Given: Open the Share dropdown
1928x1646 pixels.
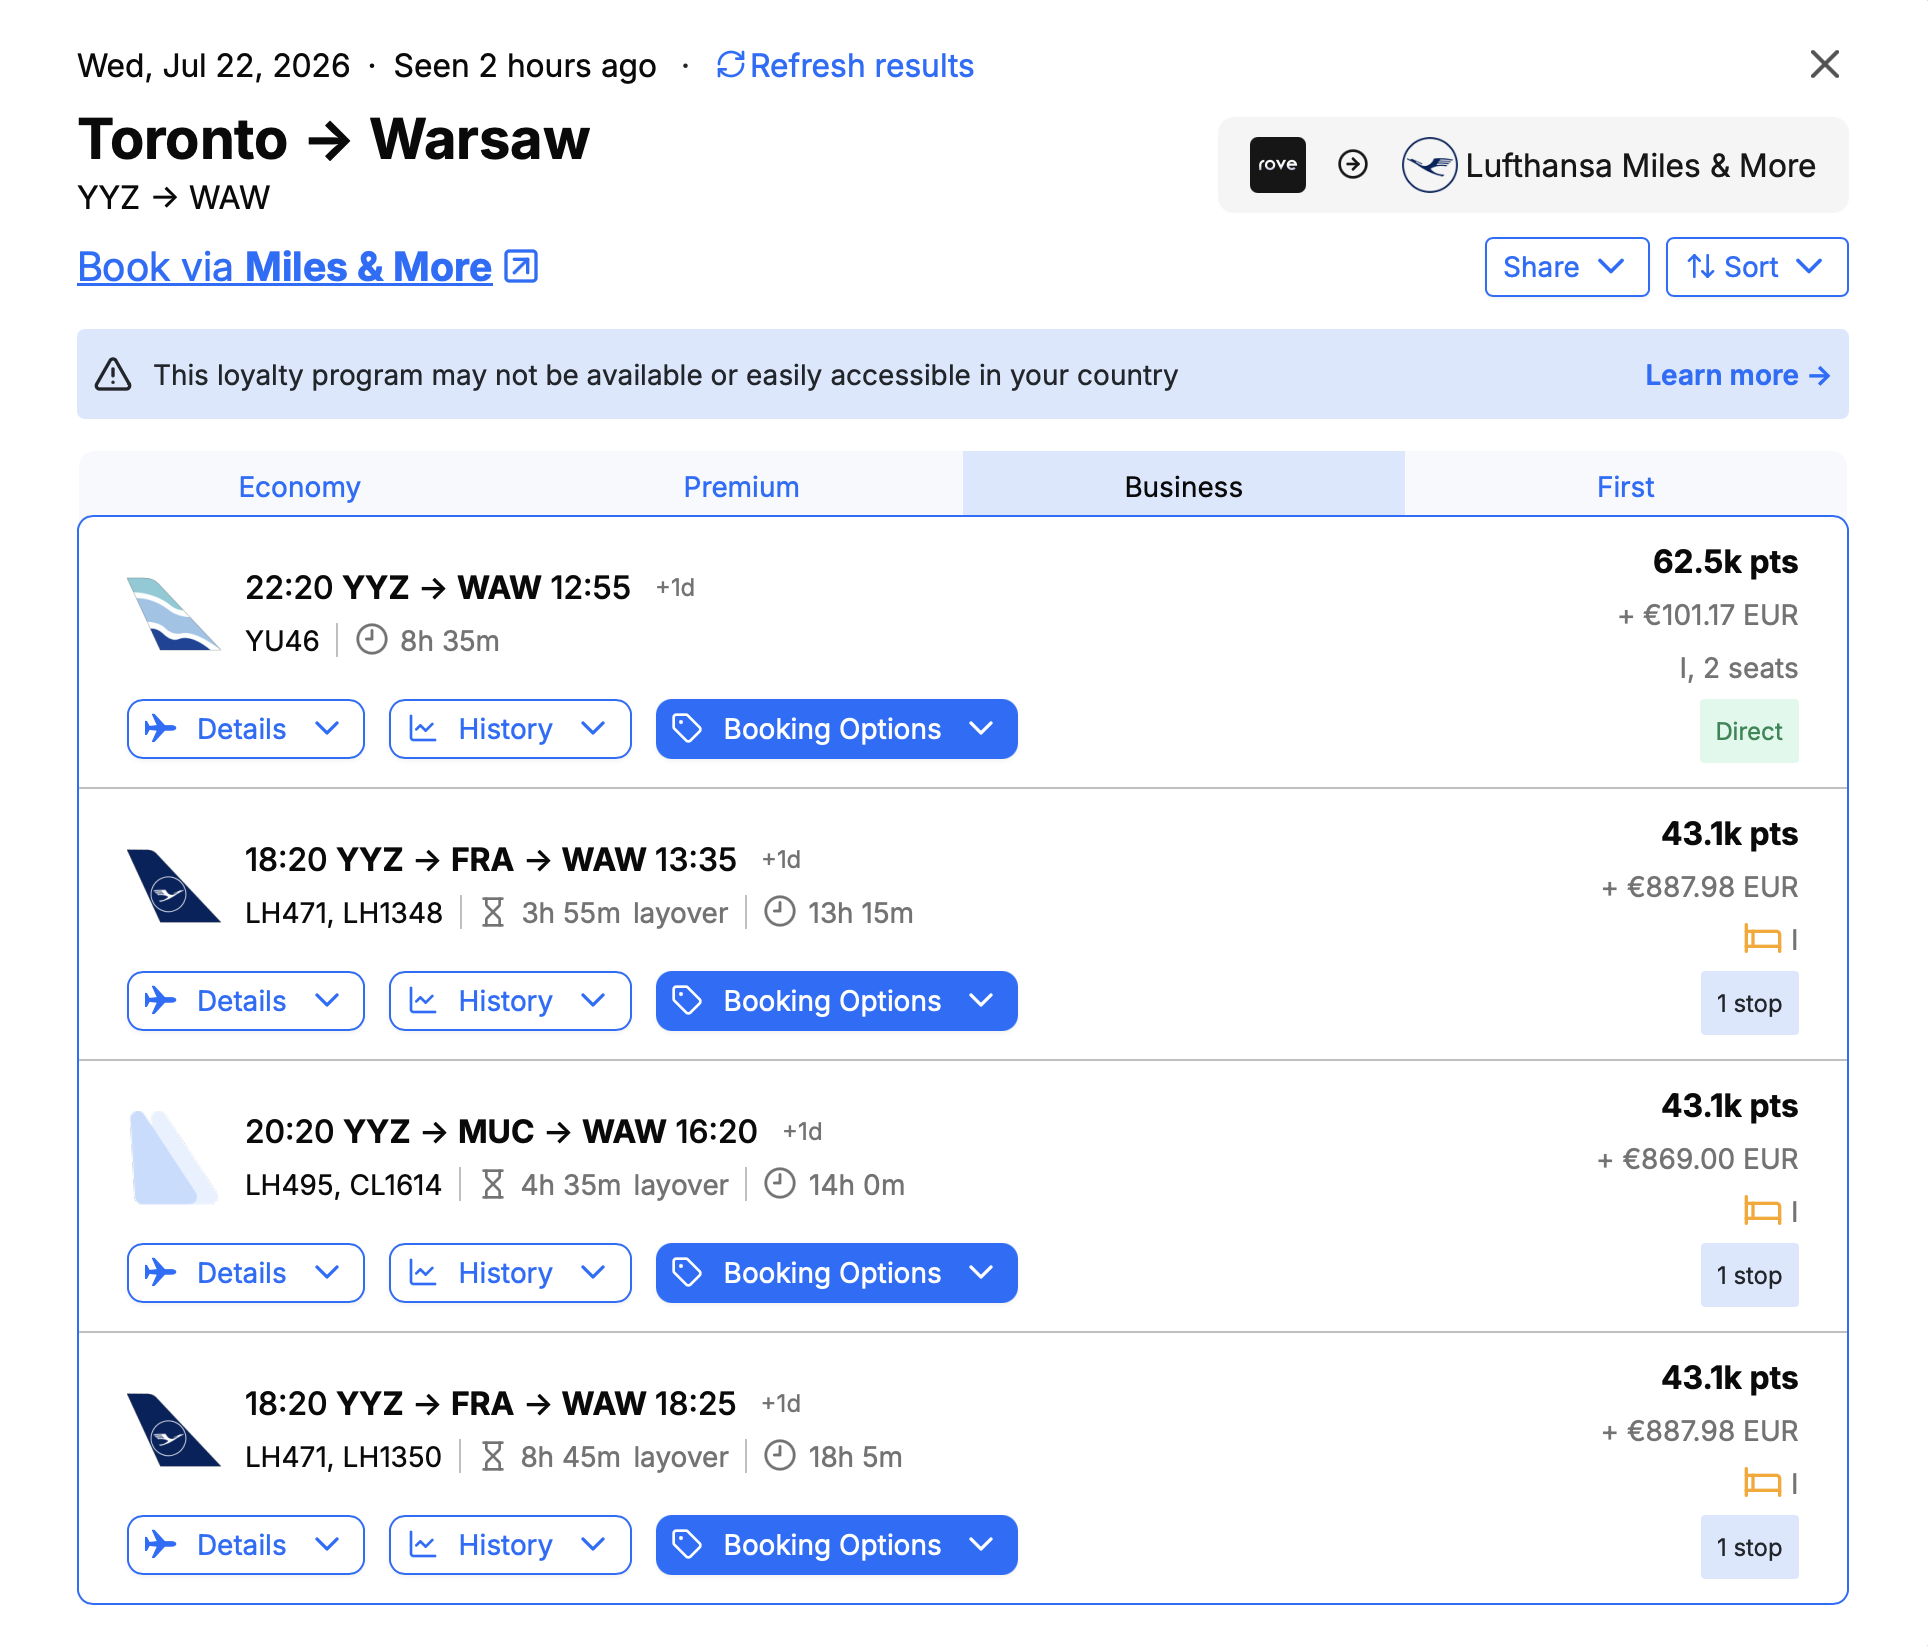Looking at the screenshot, I should [x=1566, y=267].
